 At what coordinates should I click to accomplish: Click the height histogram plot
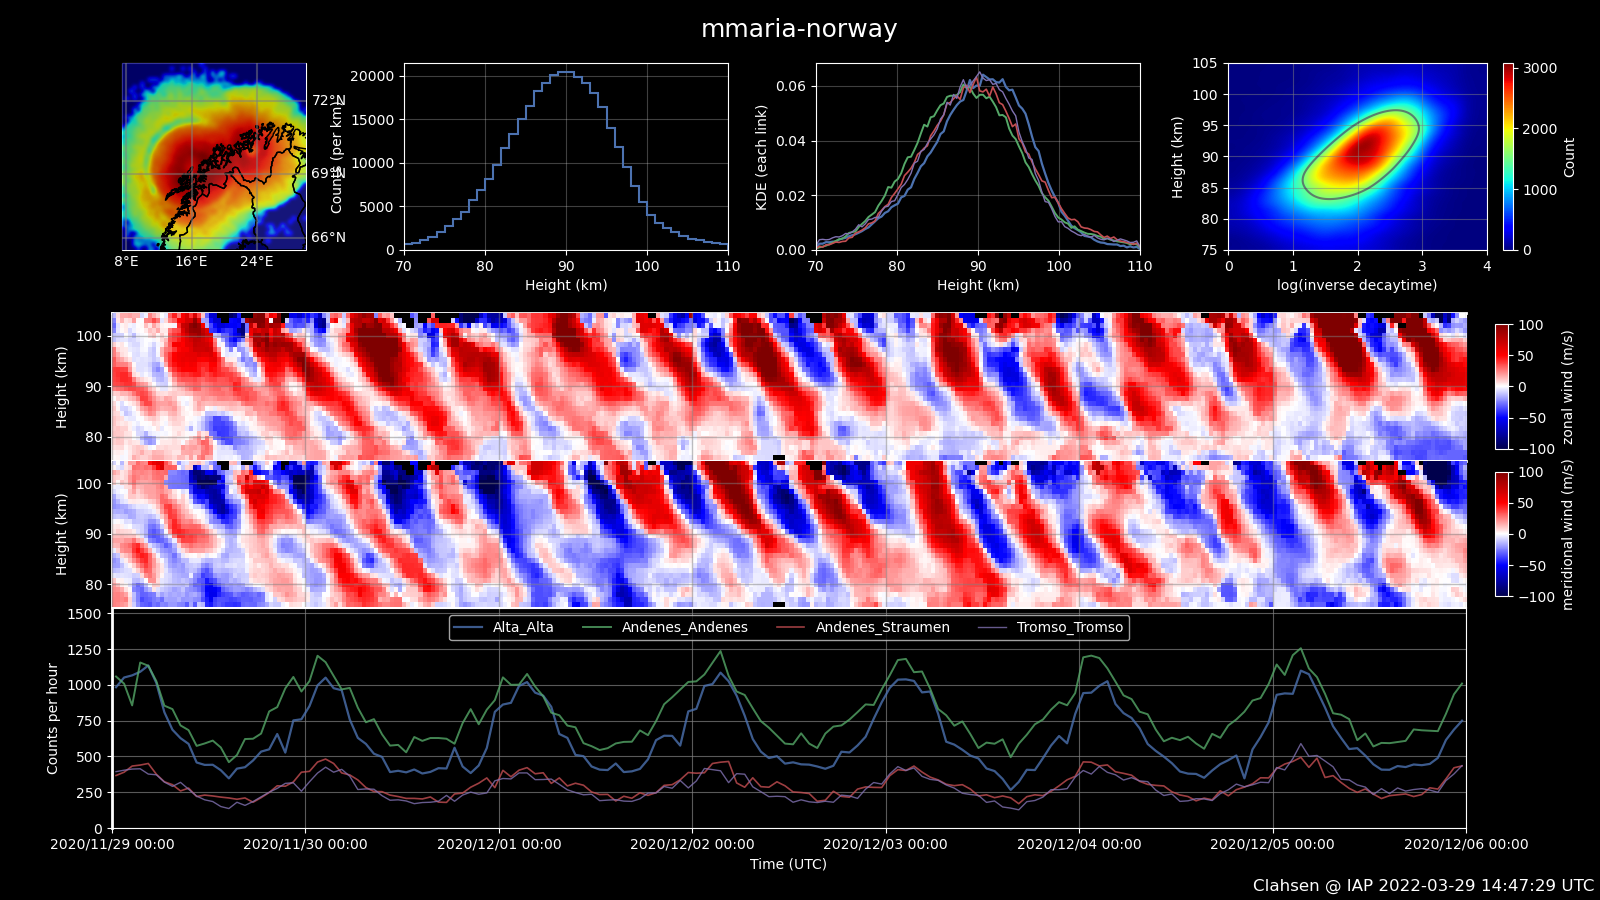point(566,157)
